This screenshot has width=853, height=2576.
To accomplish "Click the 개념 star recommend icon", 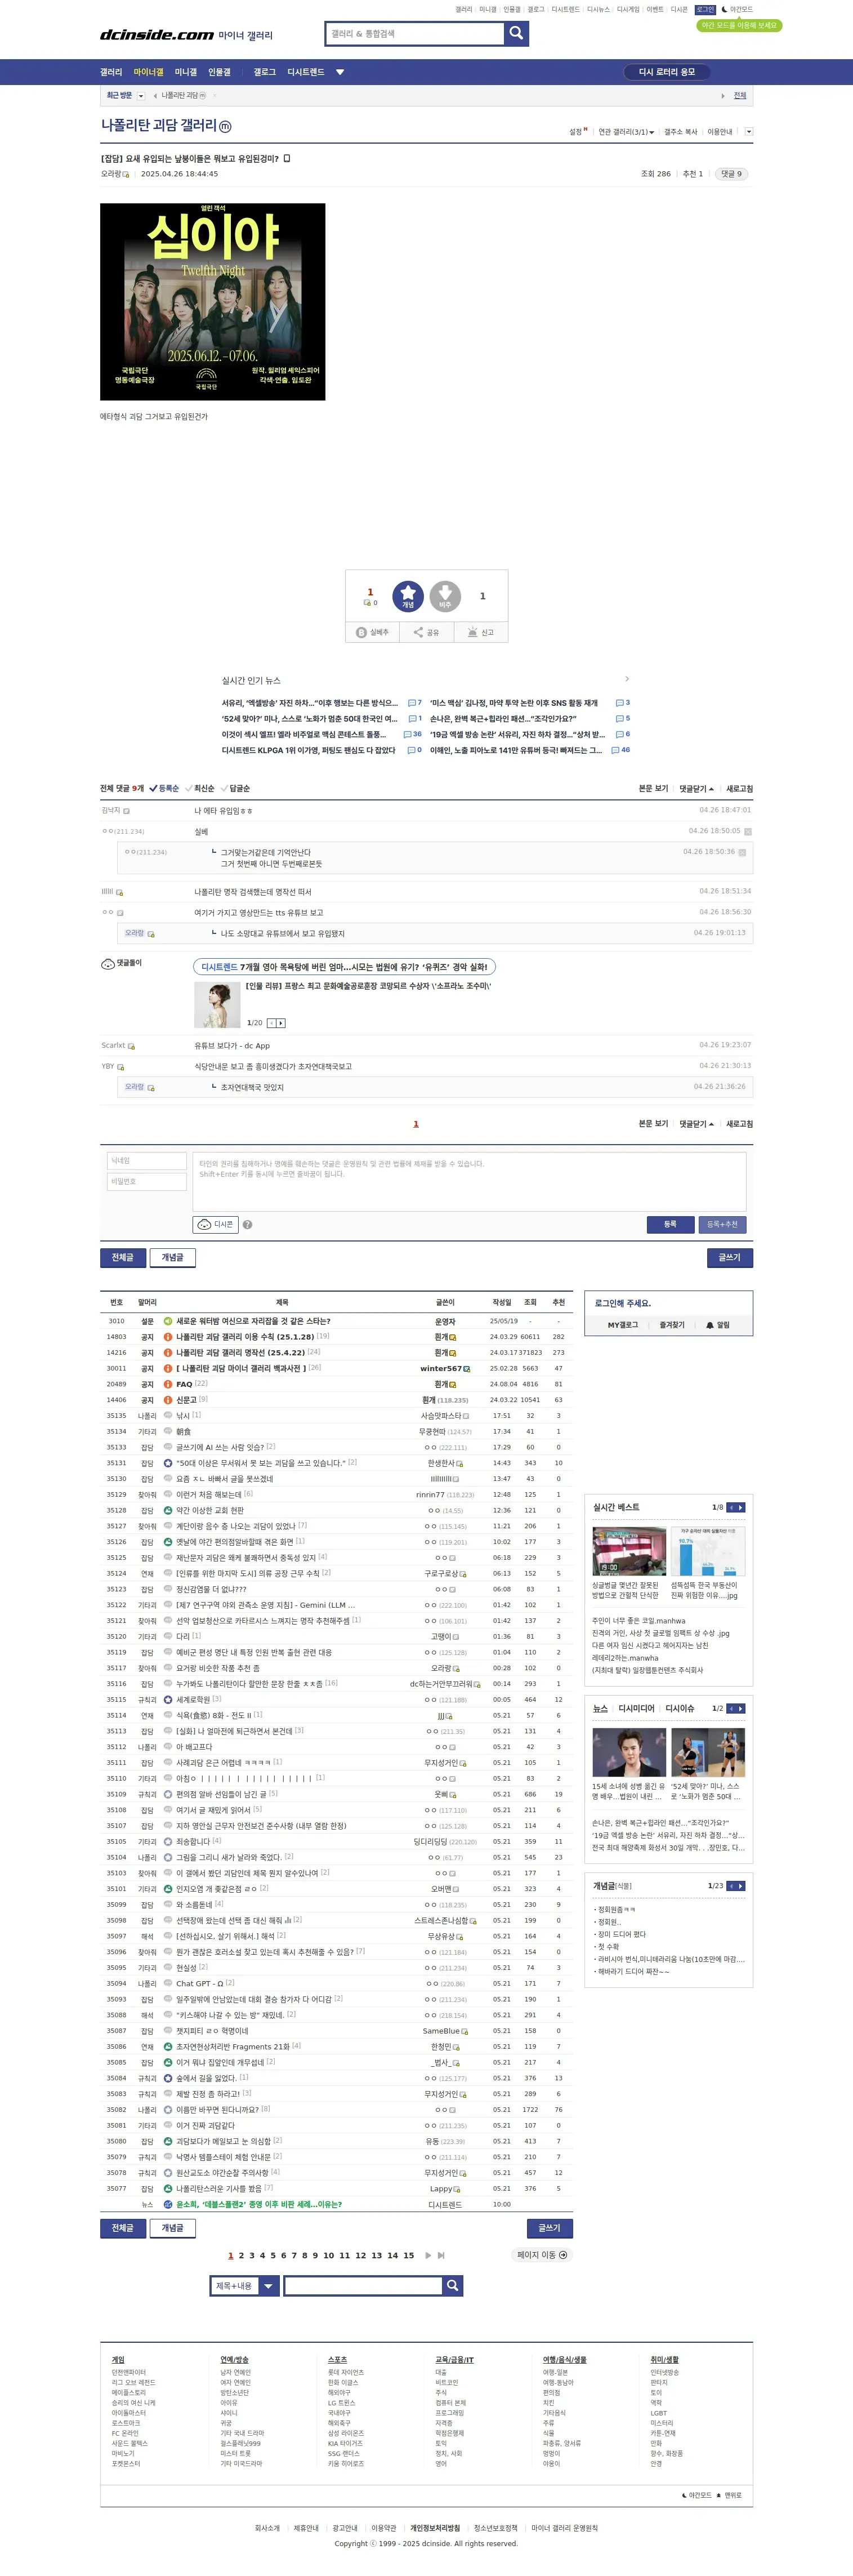I will (408, 596).
